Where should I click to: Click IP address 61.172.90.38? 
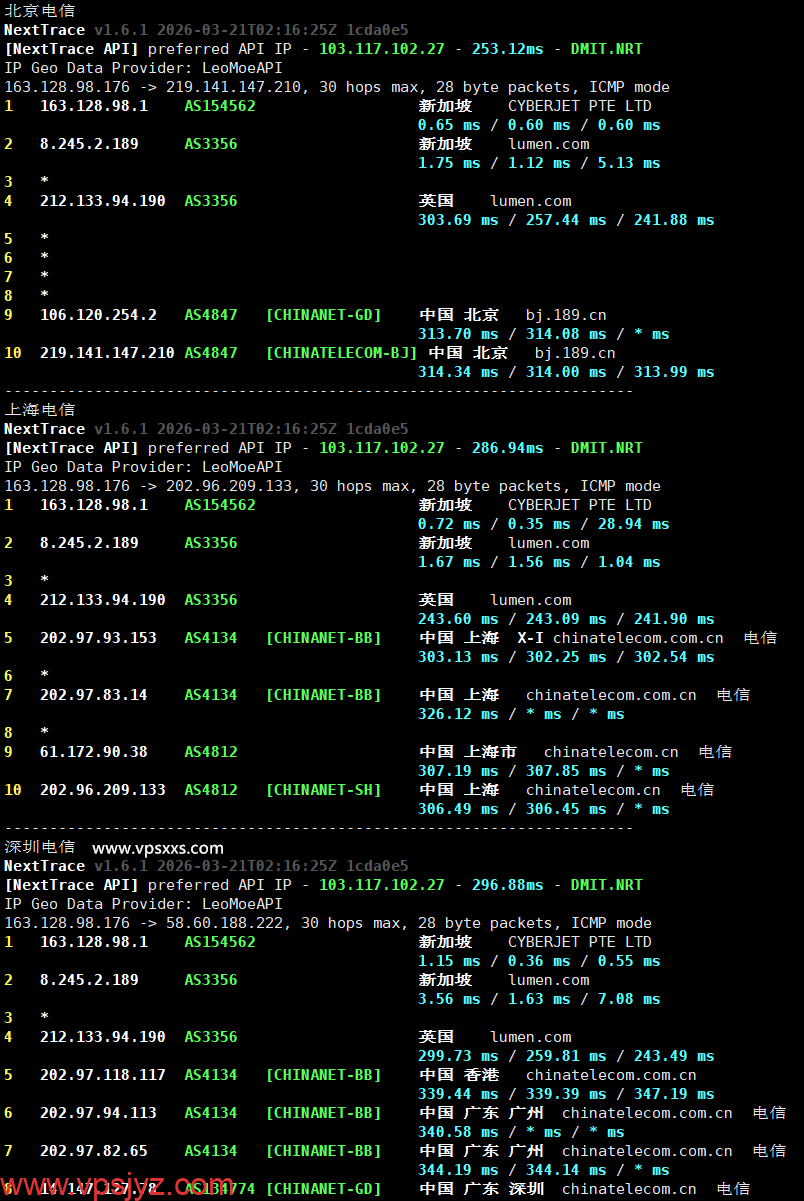94,752
